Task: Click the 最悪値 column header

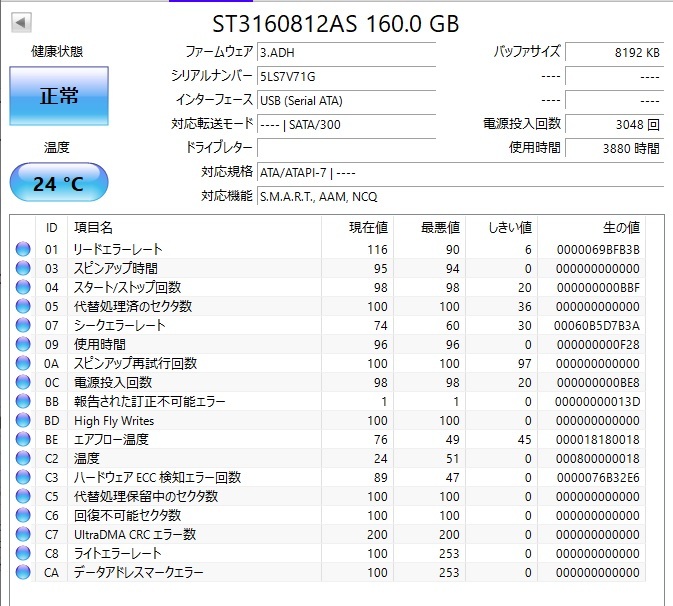Action: point(430,227)
